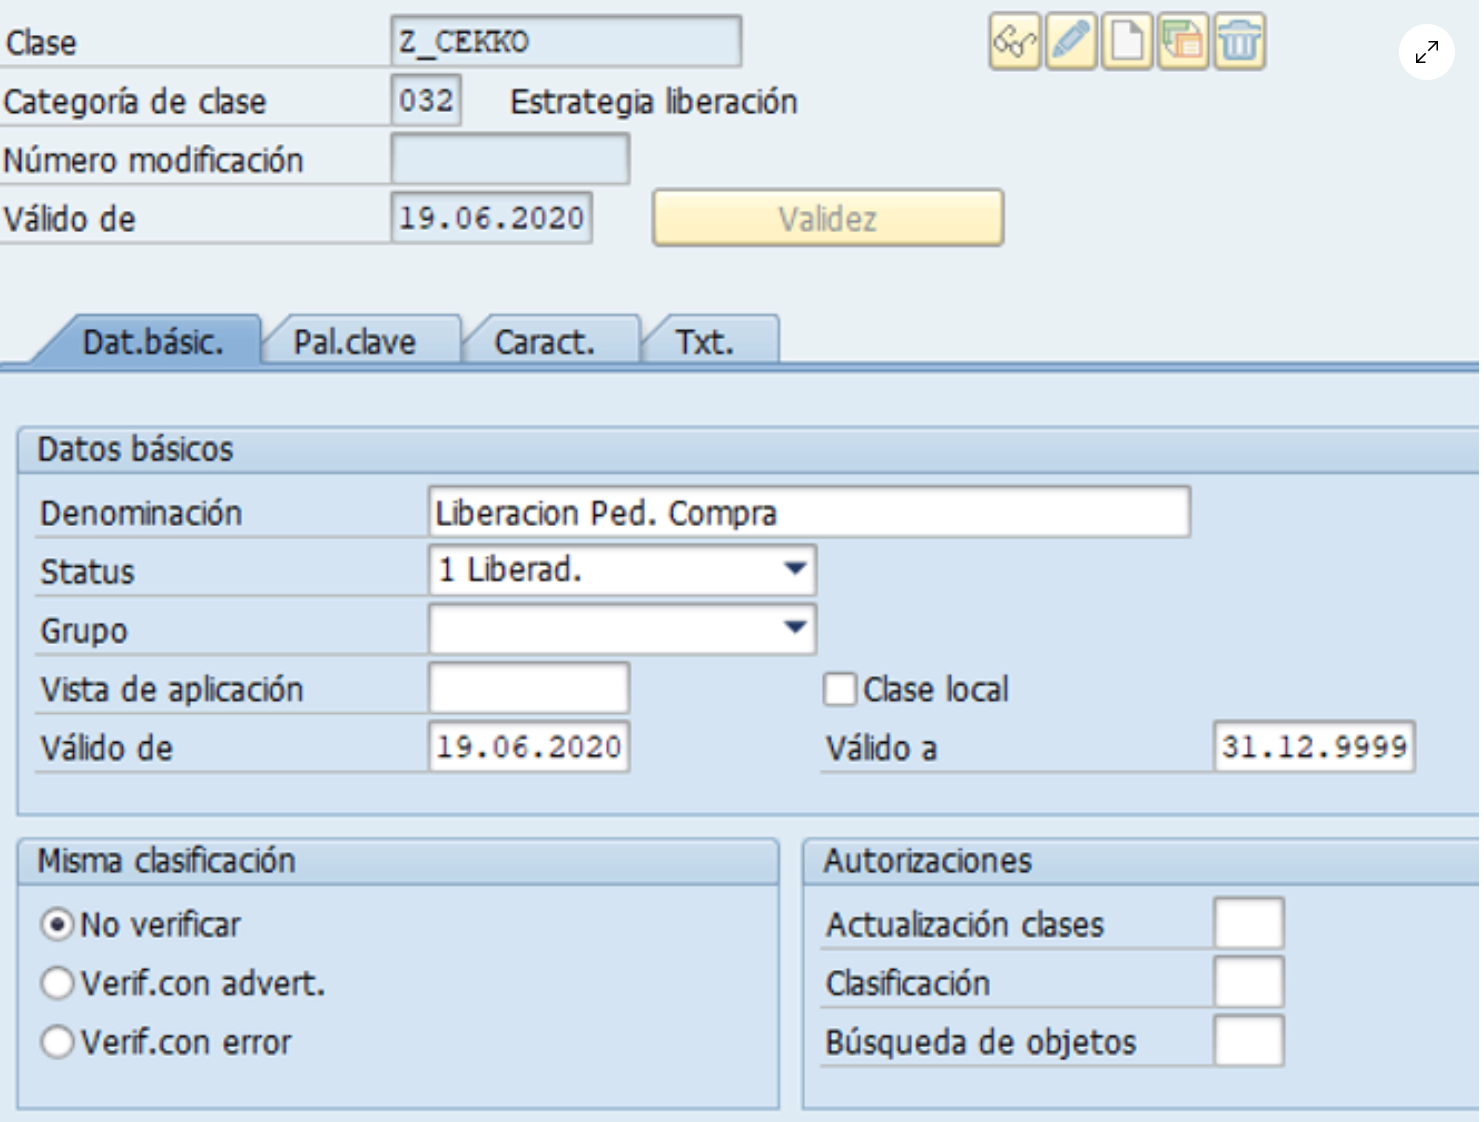Focus the Vista de aplicación field
Viewport: 1484px width, 1122px height.
click(x=528, y=689)
